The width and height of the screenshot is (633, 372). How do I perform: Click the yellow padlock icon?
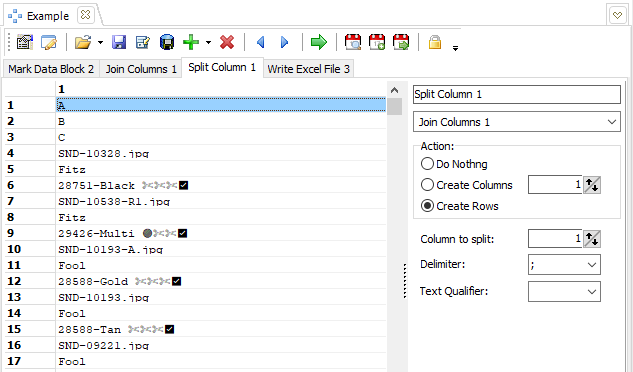435,42
